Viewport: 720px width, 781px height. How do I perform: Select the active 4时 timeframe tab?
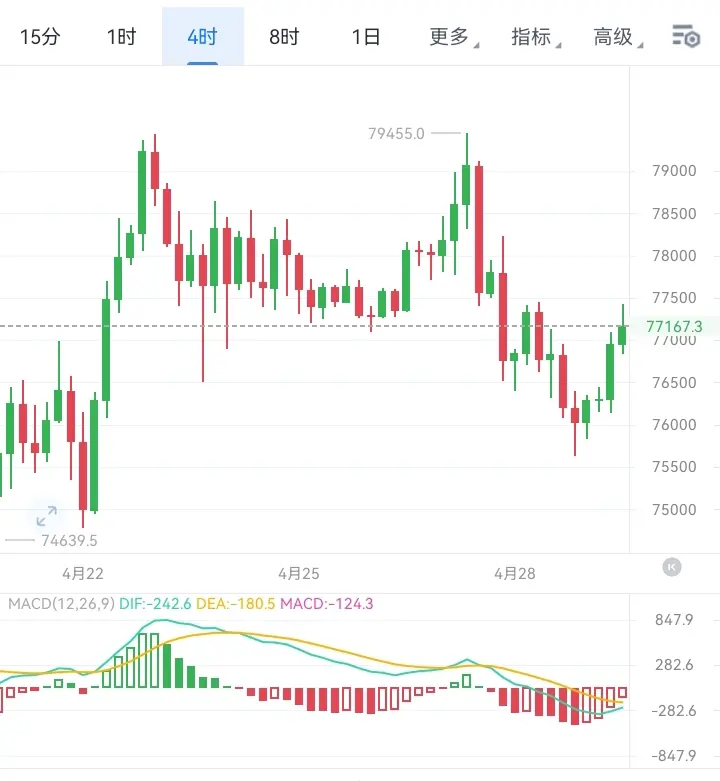tap(203, 36)
